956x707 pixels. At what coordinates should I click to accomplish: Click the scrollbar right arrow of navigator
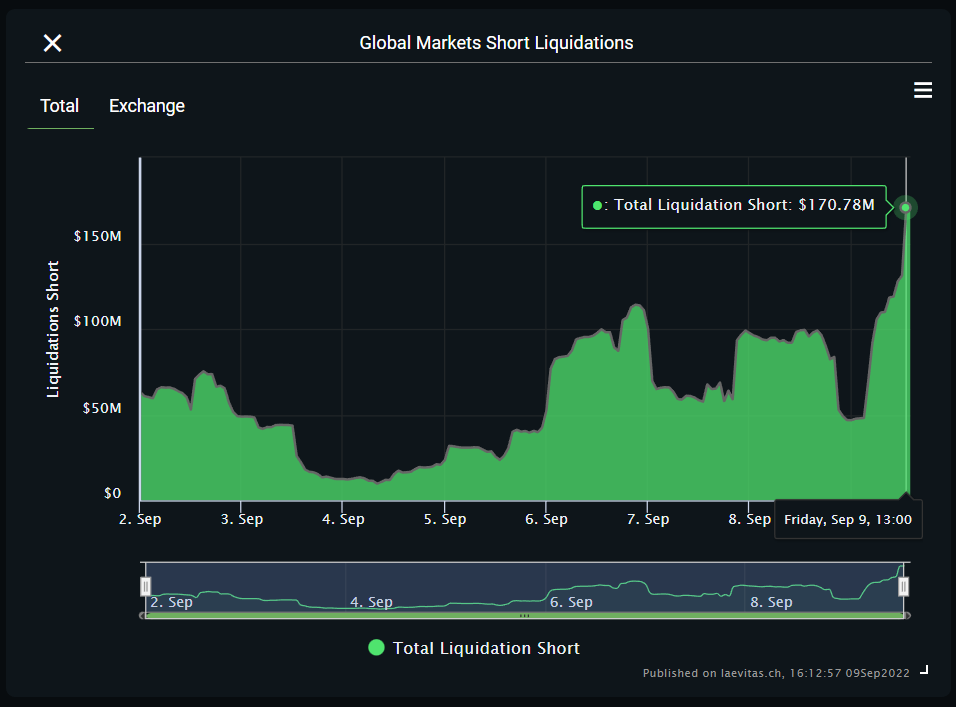pyautogui.click(x=907, y=616)
